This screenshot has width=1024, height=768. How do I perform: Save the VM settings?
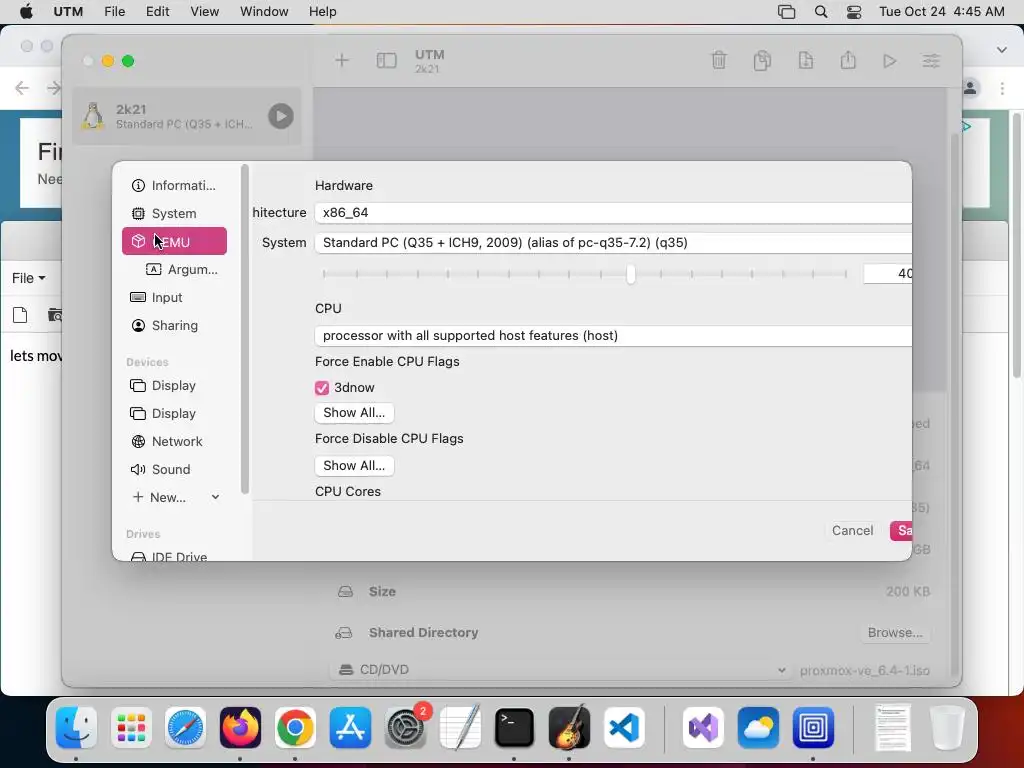point(901,531)
